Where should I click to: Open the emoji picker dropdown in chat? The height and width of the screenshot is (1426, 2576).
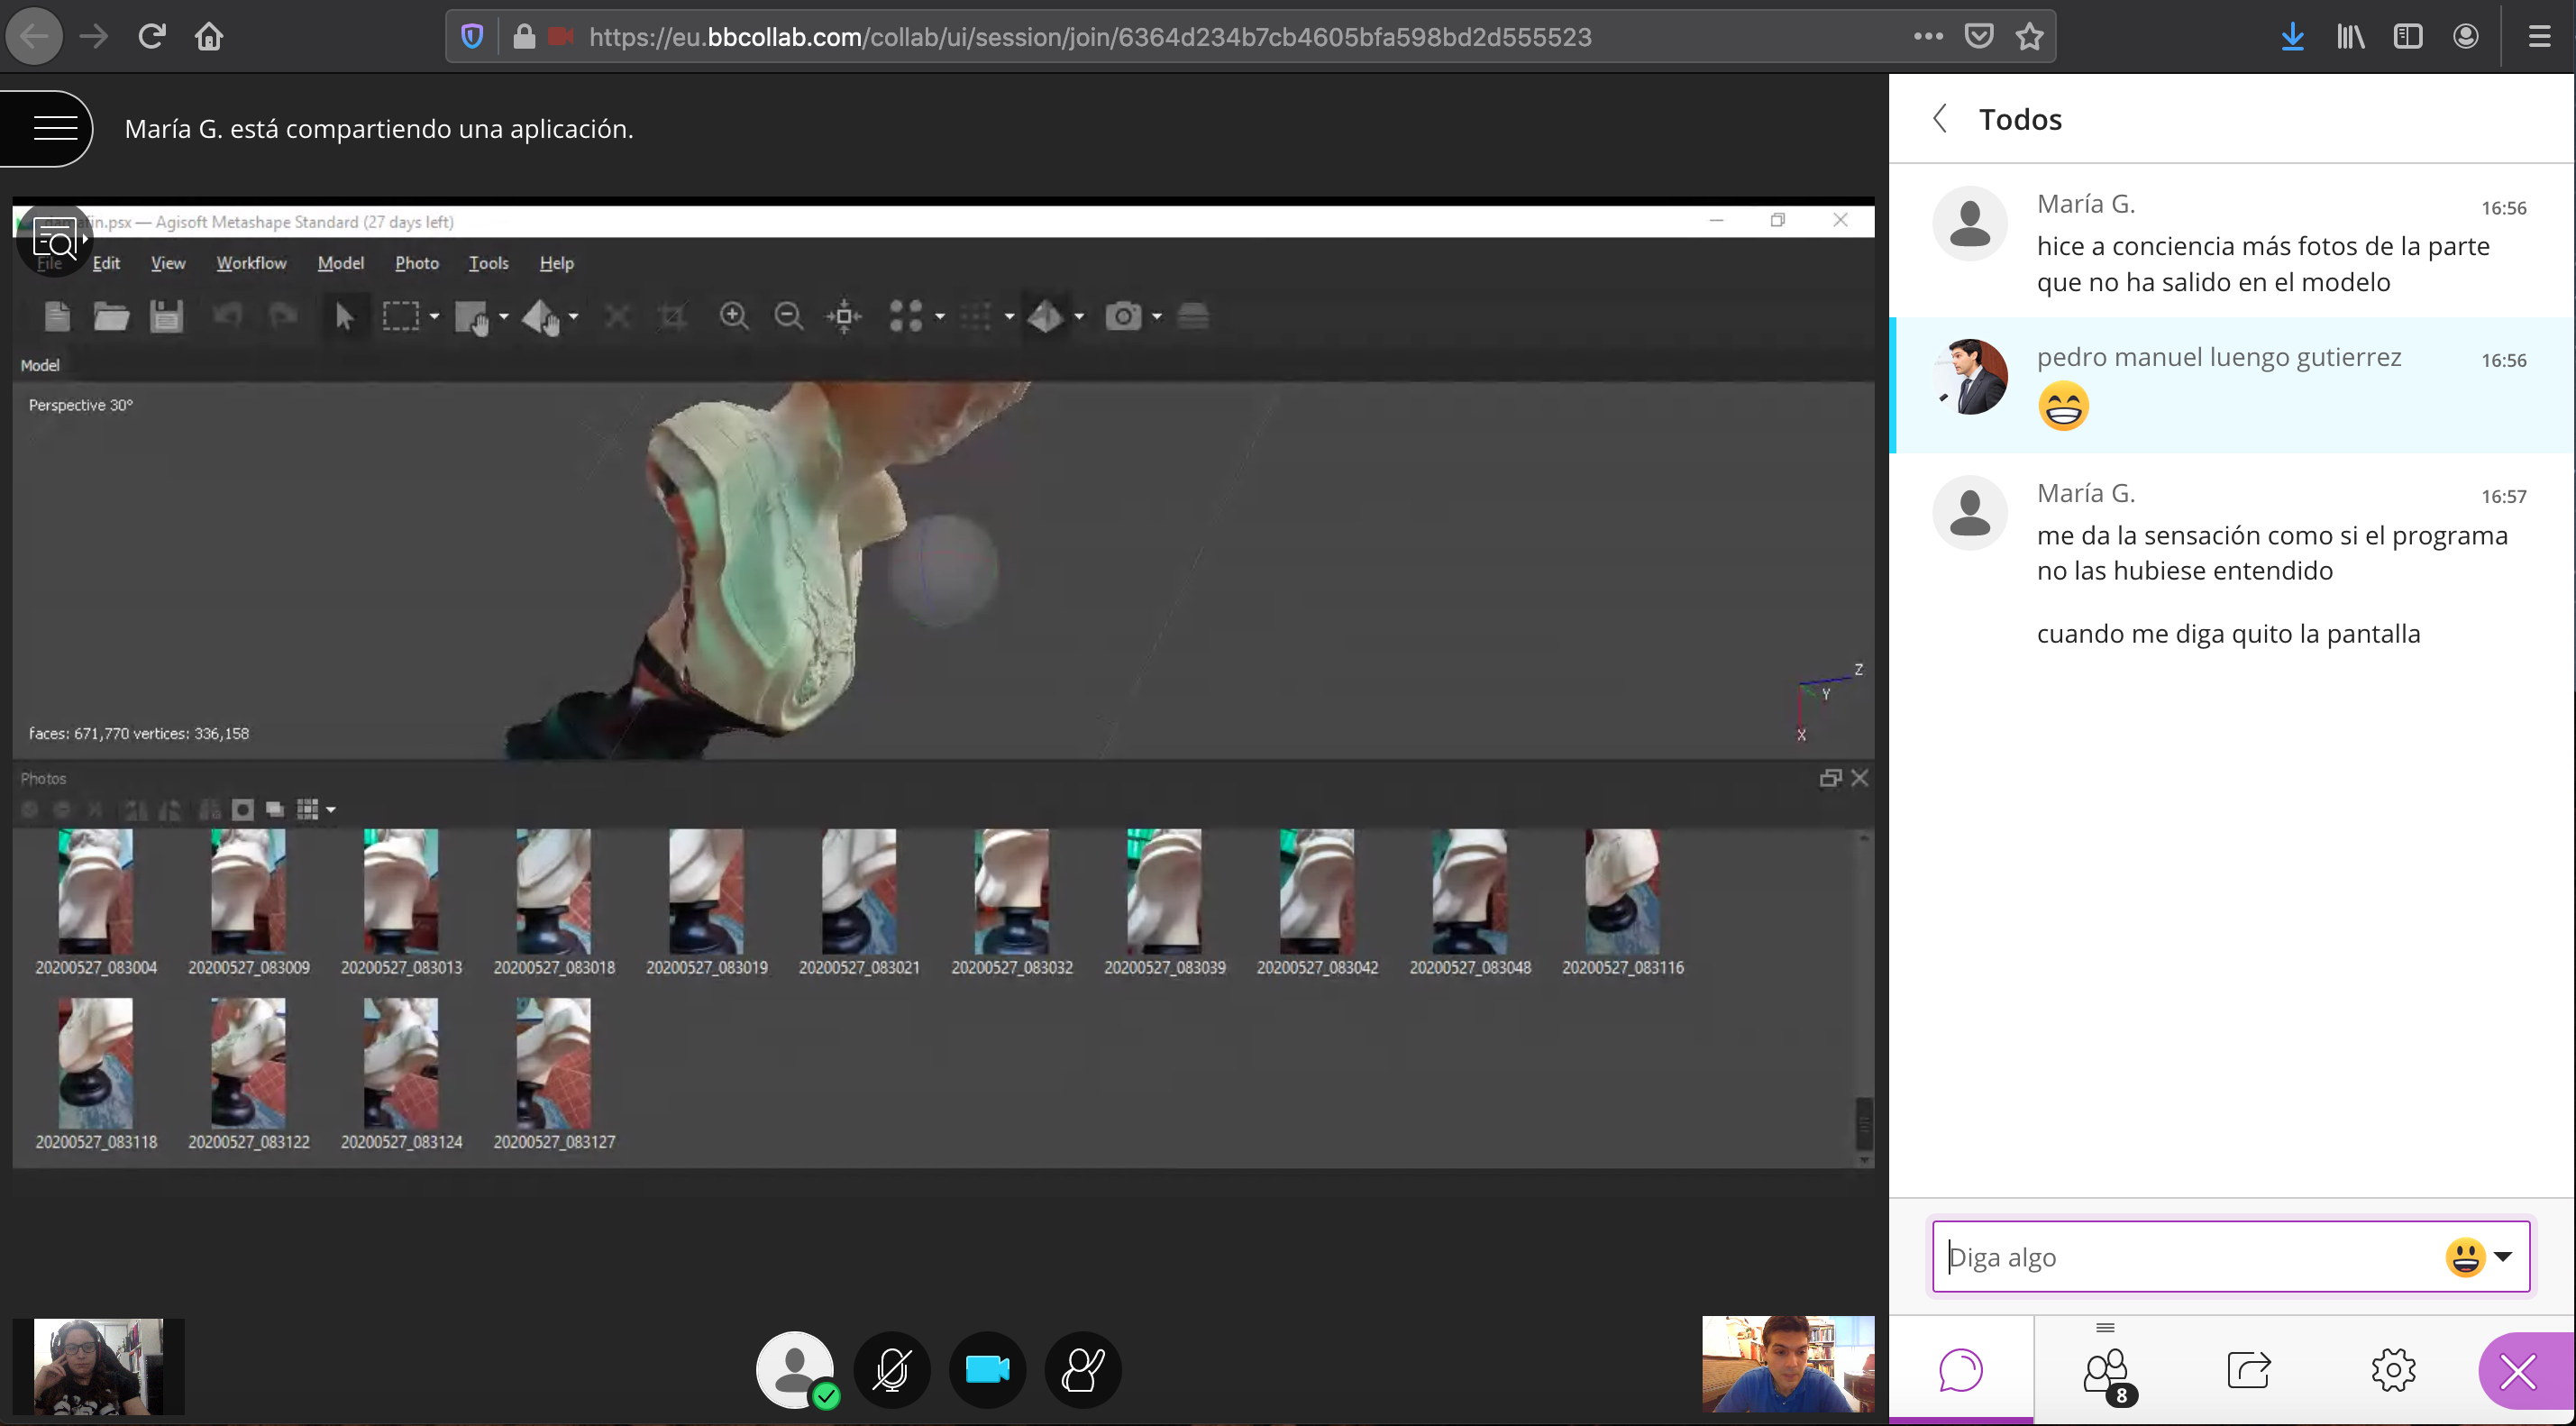pyautogui.click(x=2503, y=1257)
